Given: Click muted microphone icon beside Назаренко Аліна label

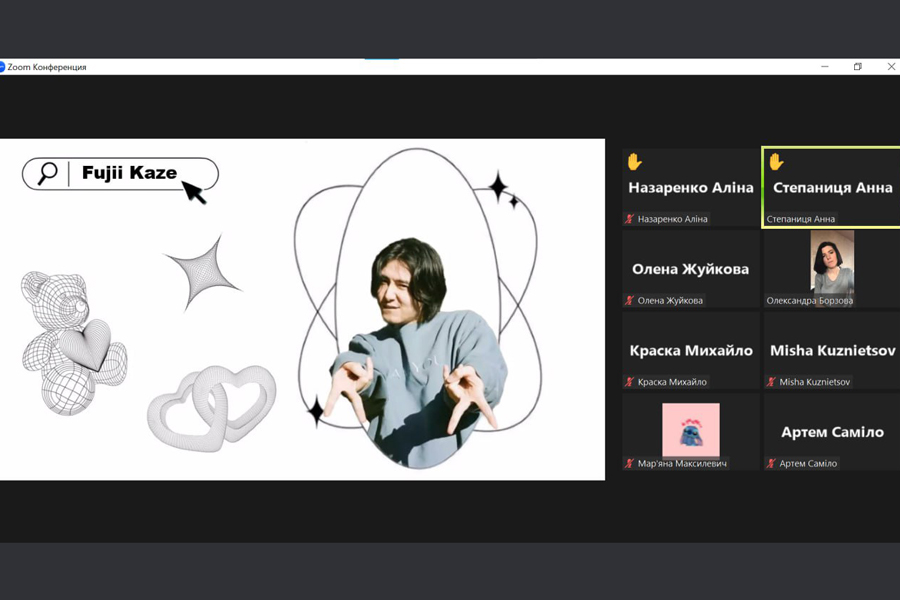Looking at the screenshot, I should pos(630,219).
